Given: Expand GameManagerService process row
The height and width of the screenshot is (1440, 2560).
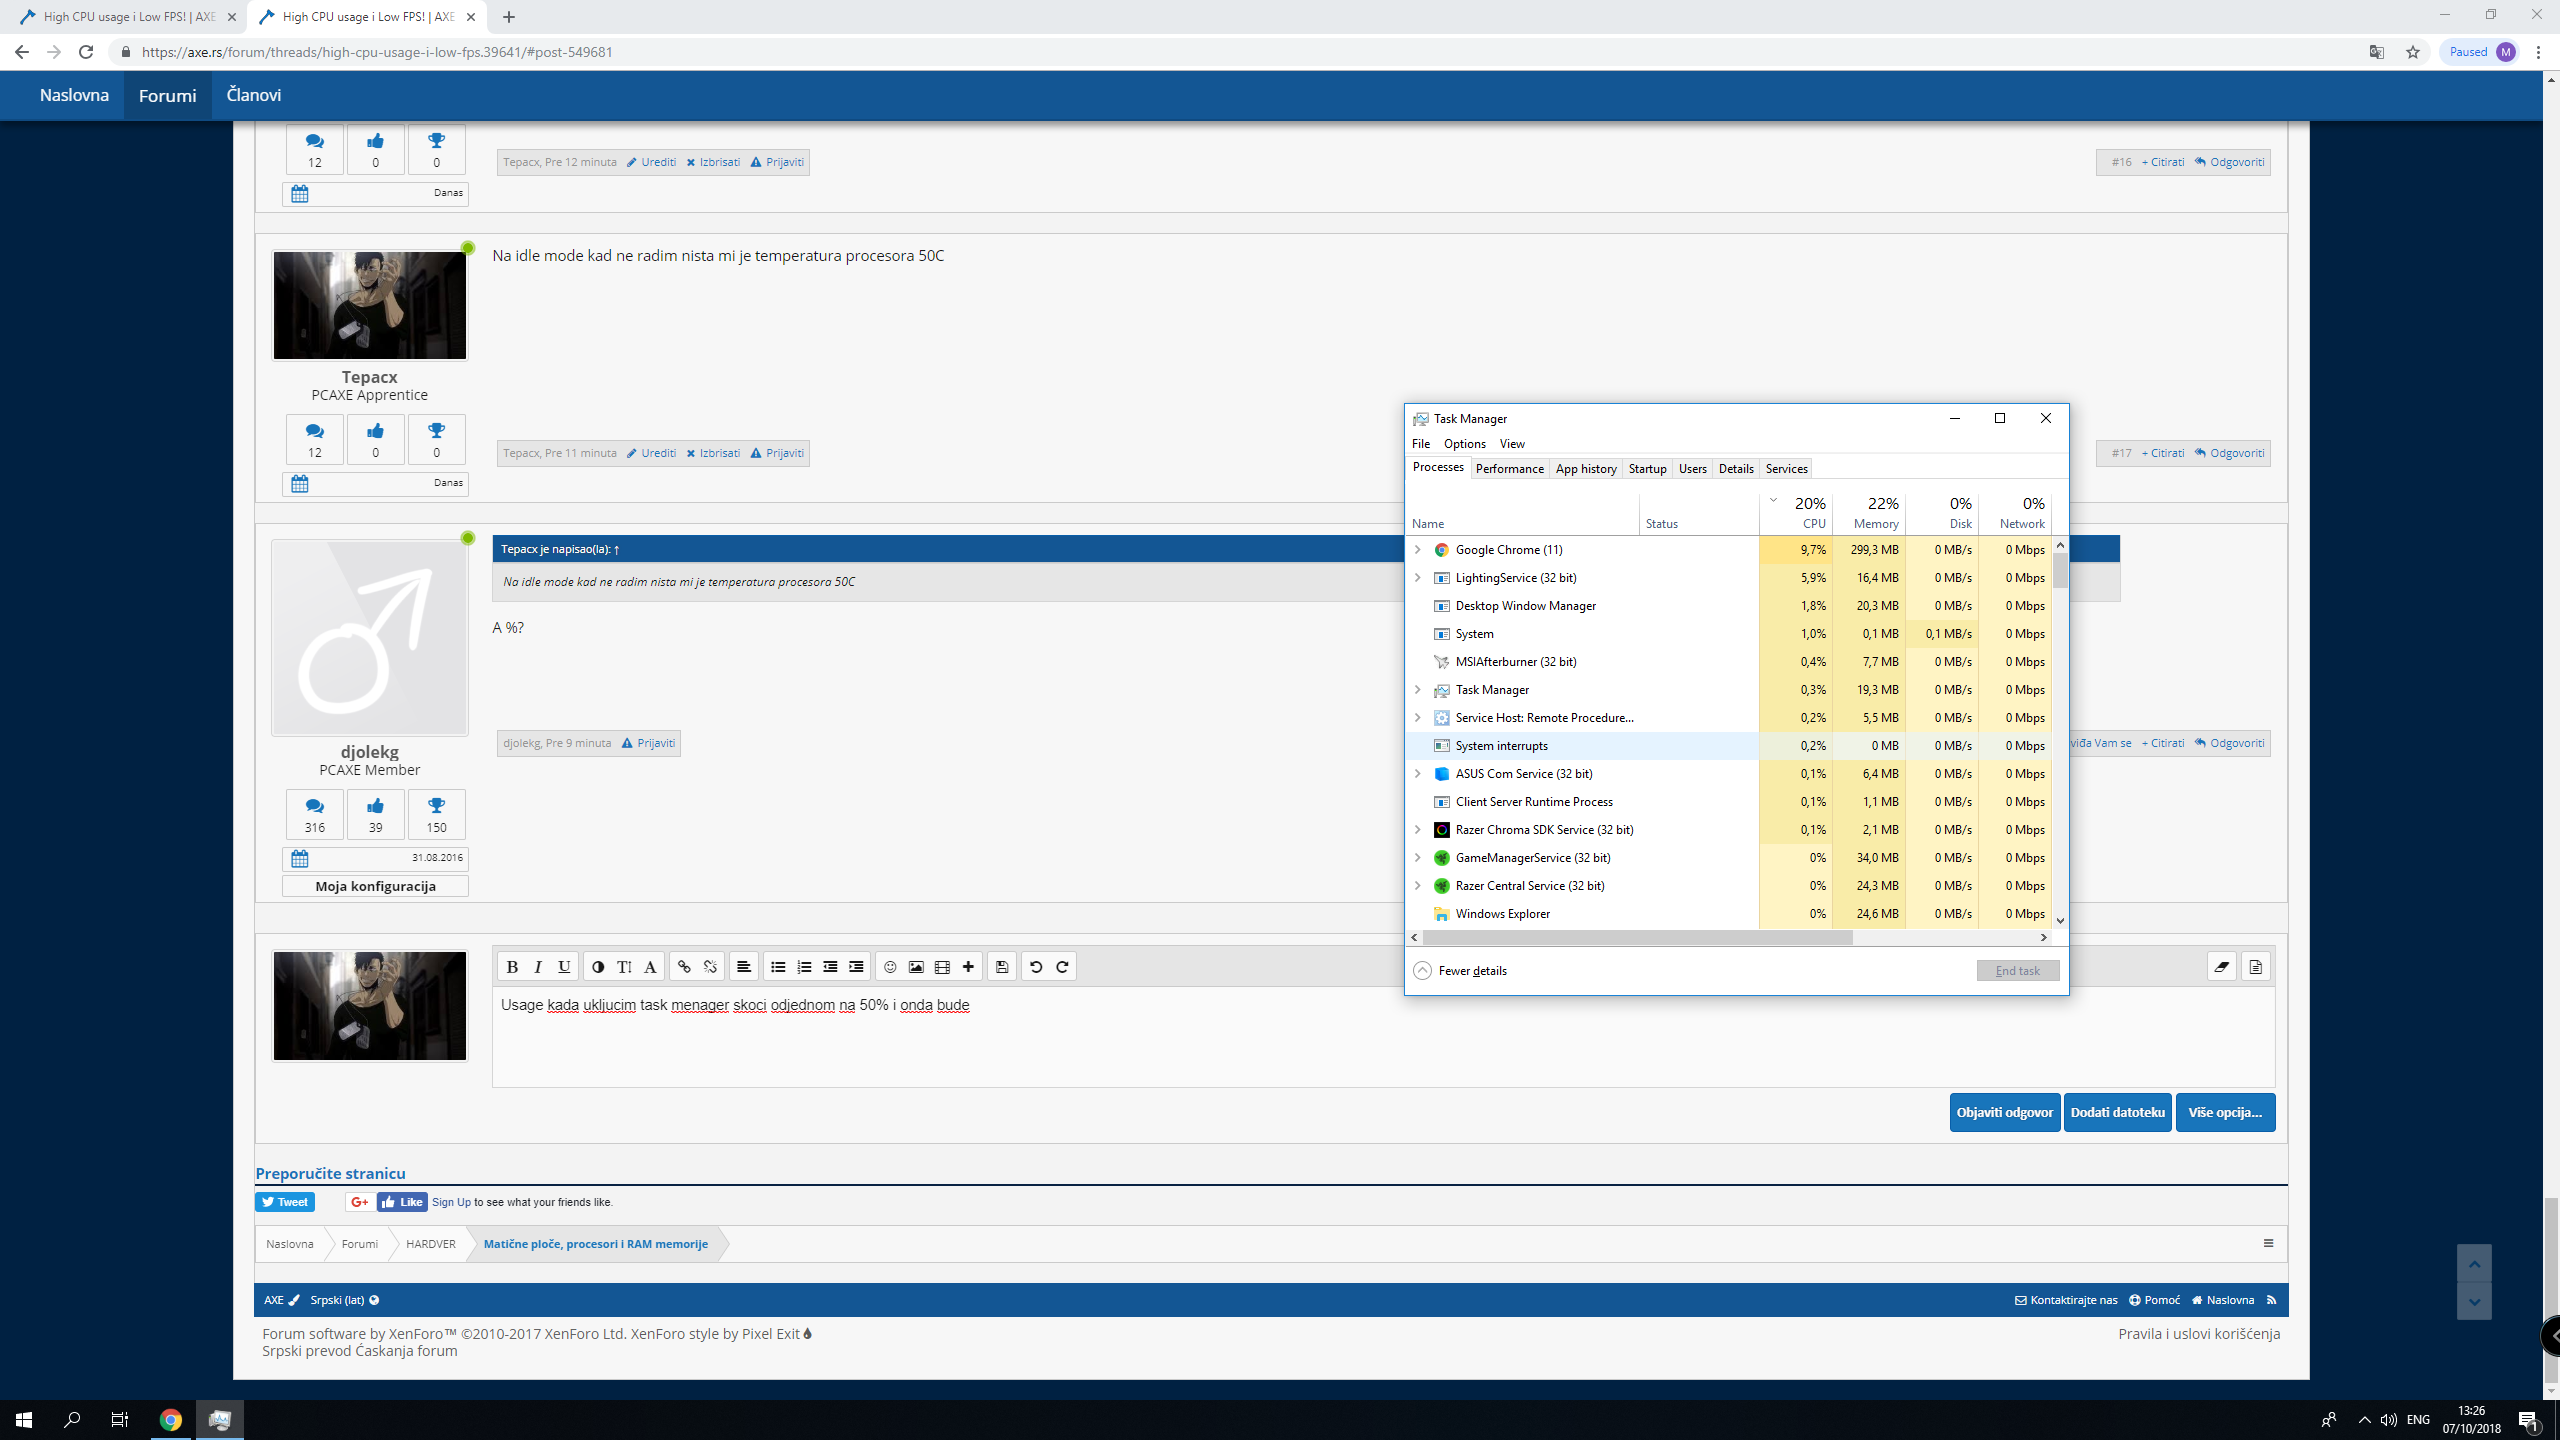Looking at the screenshot, I should (1417, 858).
